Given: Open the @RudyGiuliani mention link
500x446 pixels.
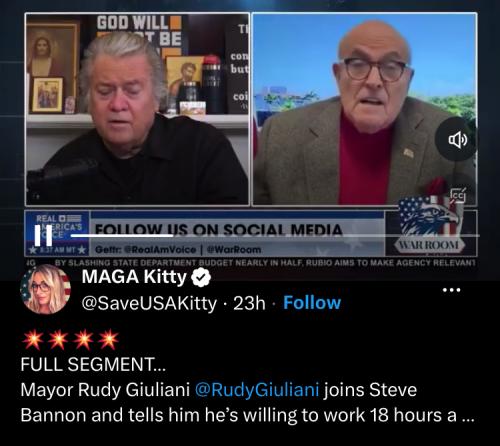Looking at the screenshot, I should pyautogui.click(x=257, y=389).
